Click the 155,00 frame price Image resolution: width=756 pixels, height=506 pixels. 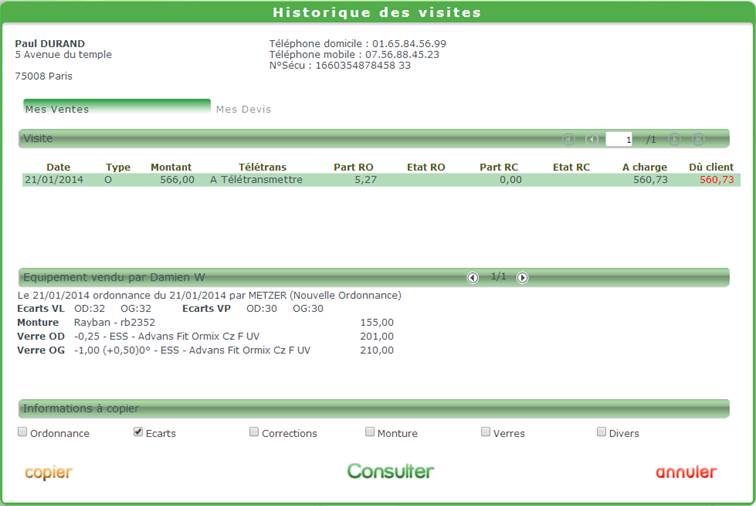377,322
